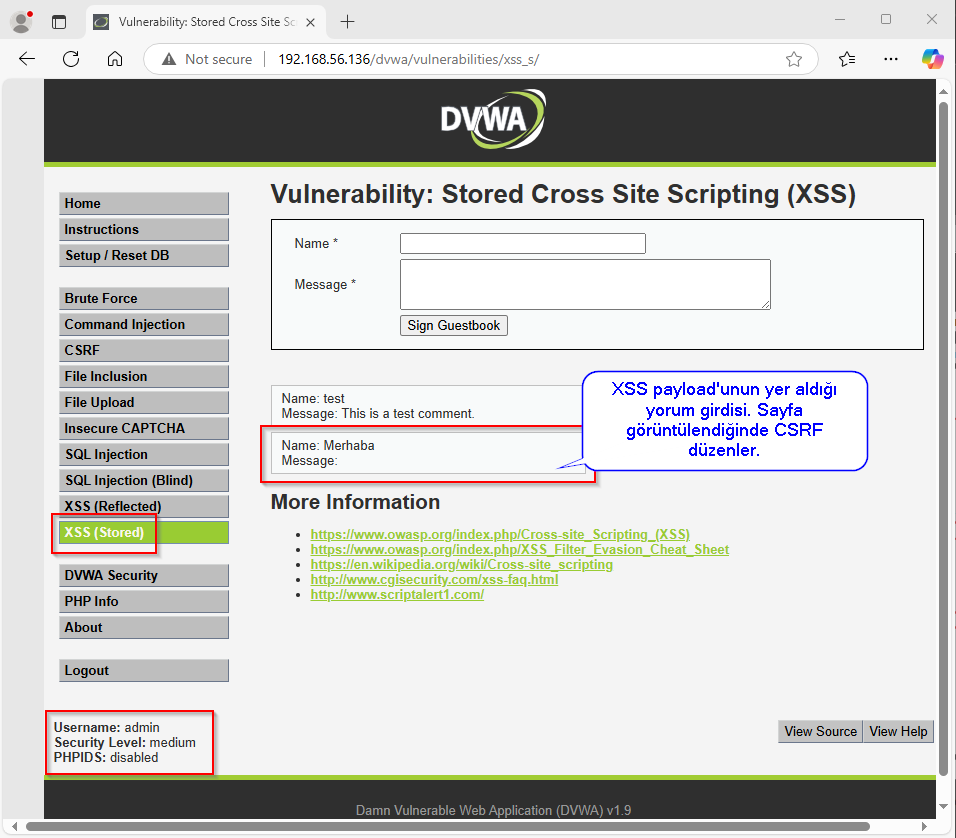Reload the page with the refresh icon
The image size is (956, 838).
point(71,59)
